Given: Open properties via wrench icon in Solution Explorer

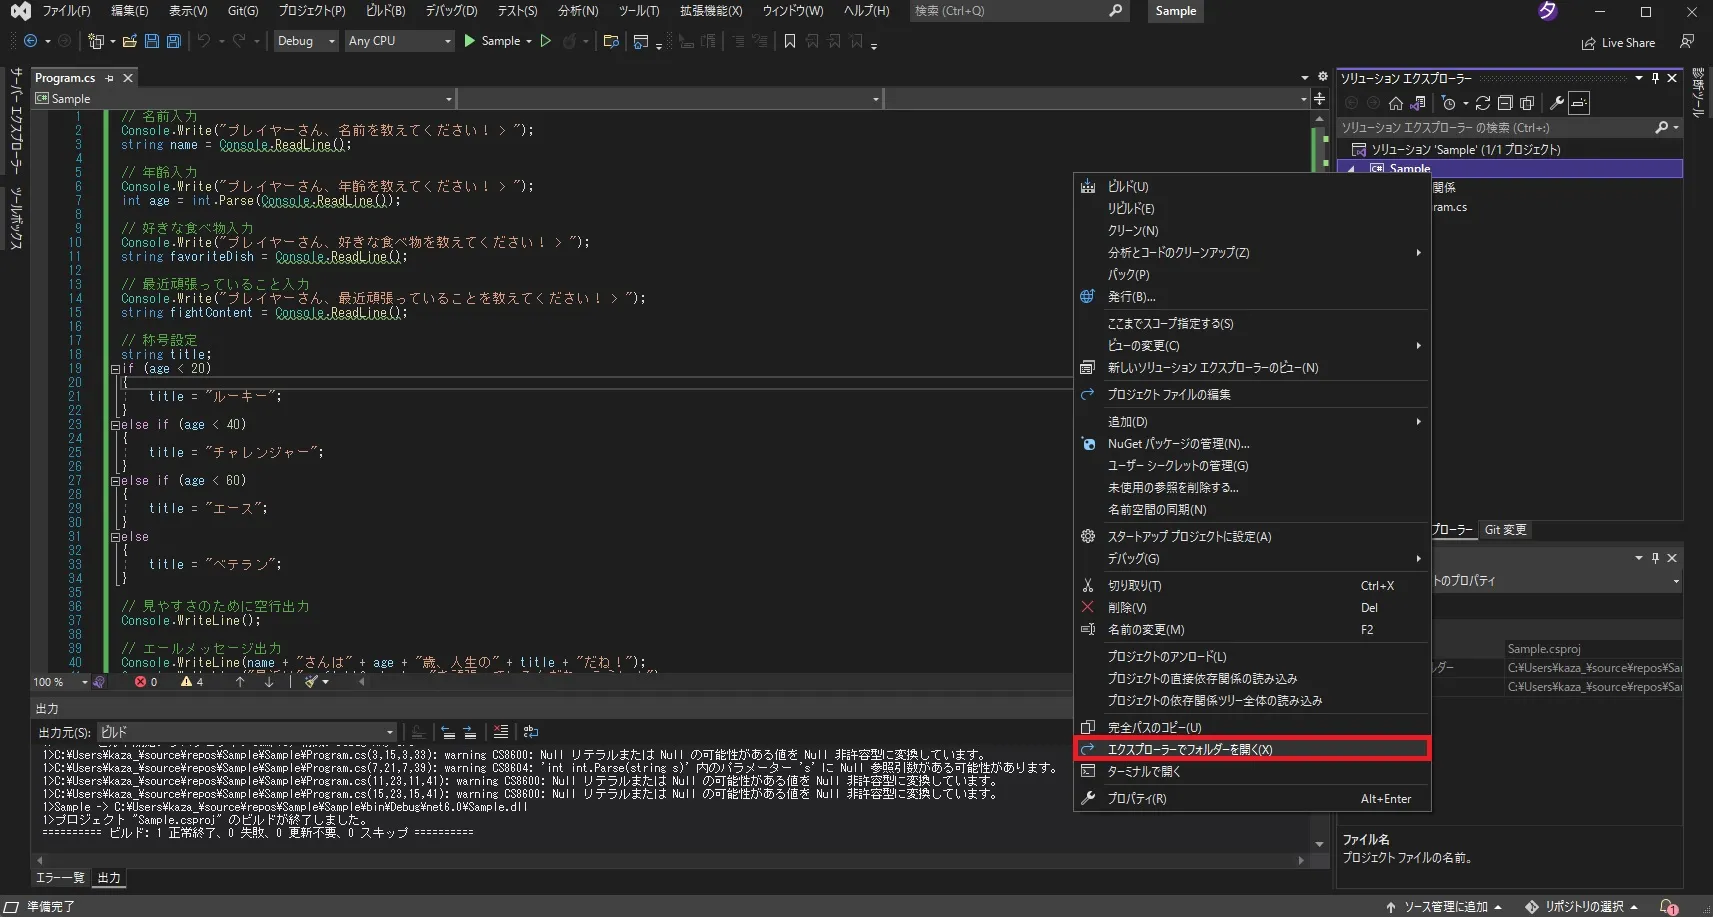Looking at the screenshot, I should [1556, 103].
